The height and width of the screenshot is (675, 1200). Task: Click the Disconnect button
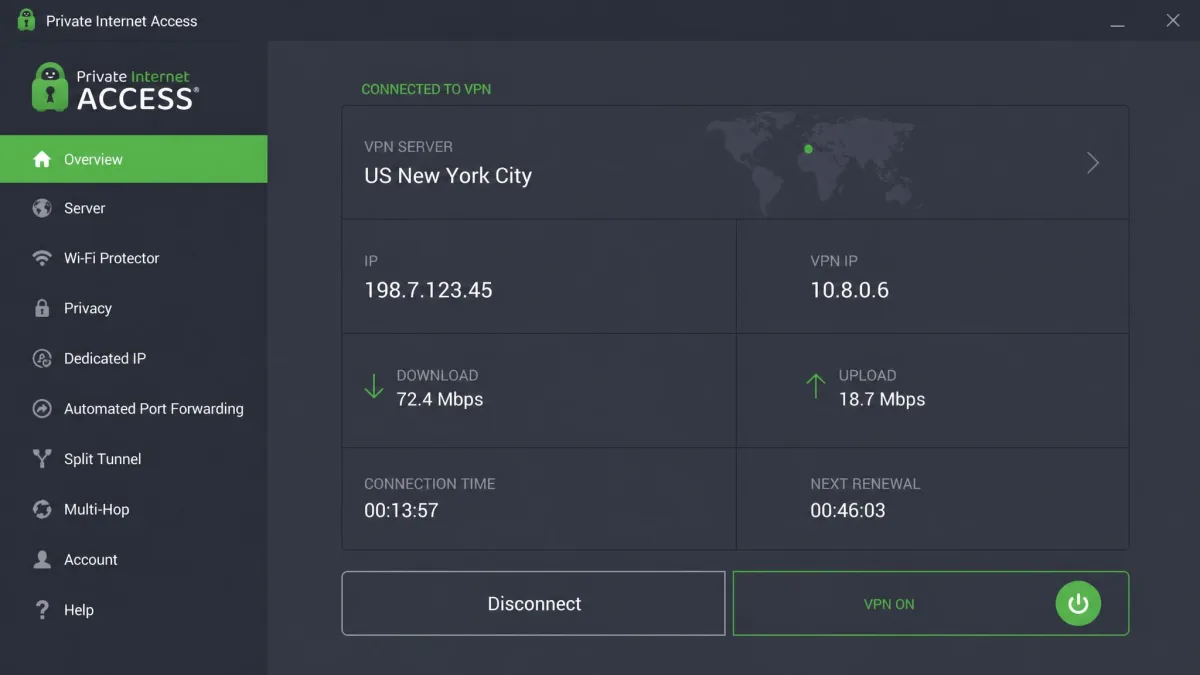point(534,603)
